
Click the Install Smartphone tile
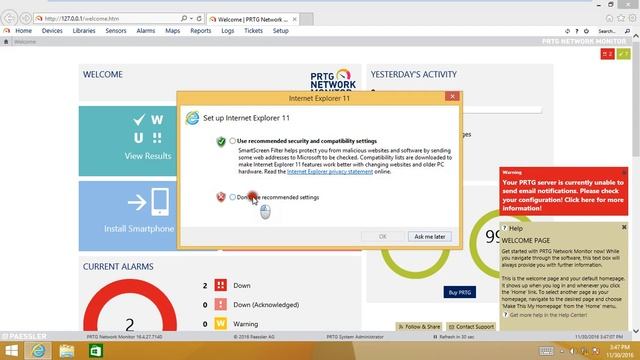(128, 216)
